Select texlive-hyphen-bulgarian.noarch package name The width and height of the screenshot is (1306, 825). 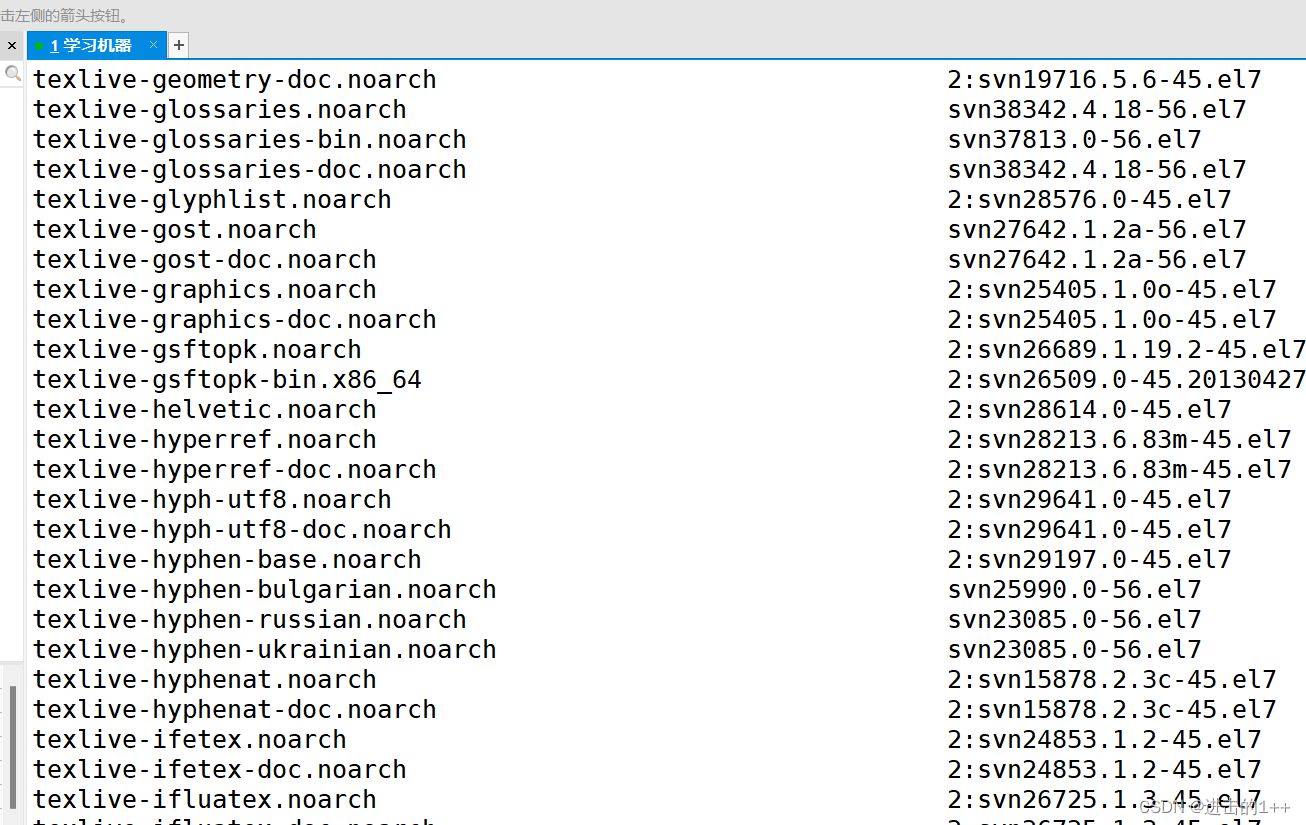click(x=265, y=590)
